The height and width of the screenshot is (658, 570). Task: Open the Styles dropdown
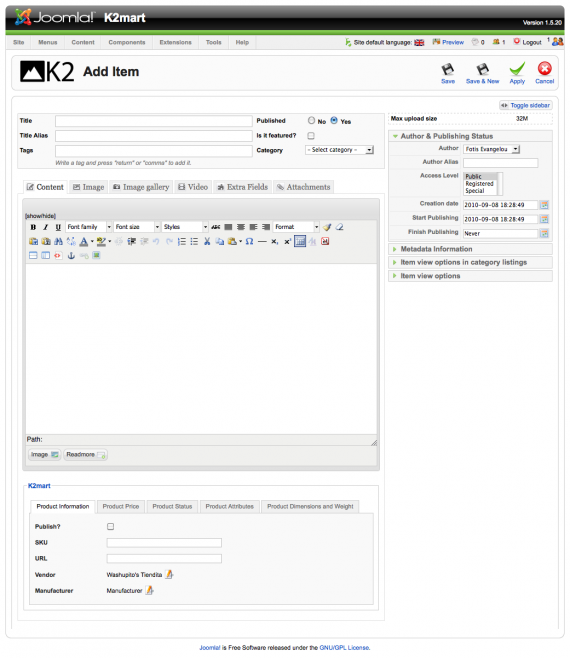click(x=185, y=227)
